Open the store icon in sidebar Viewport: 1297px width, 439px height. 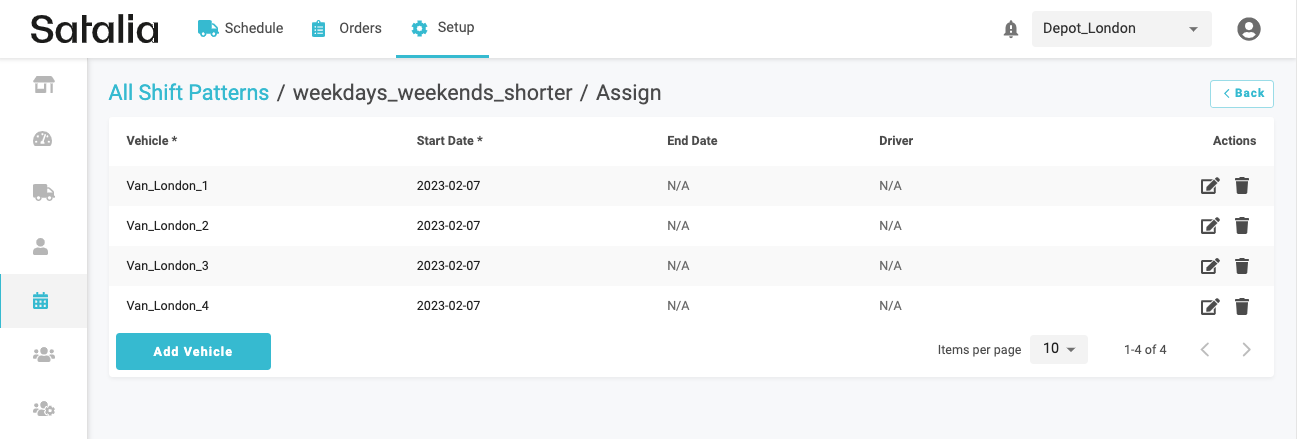coord(43,85)
